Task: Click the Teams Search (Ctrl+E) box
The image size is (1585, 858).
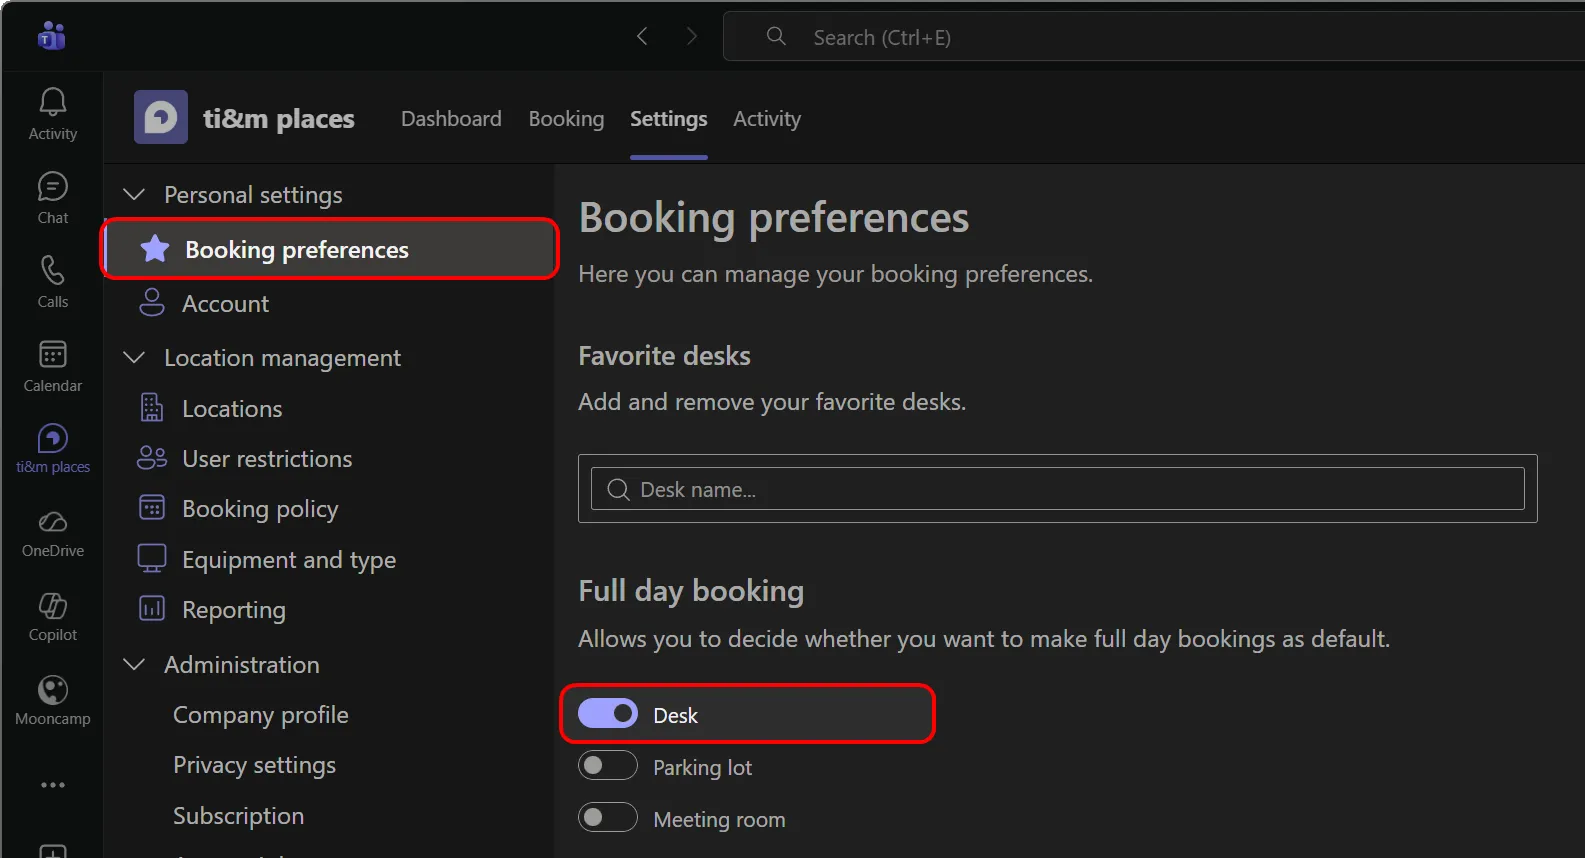Action: point(1154,37)
